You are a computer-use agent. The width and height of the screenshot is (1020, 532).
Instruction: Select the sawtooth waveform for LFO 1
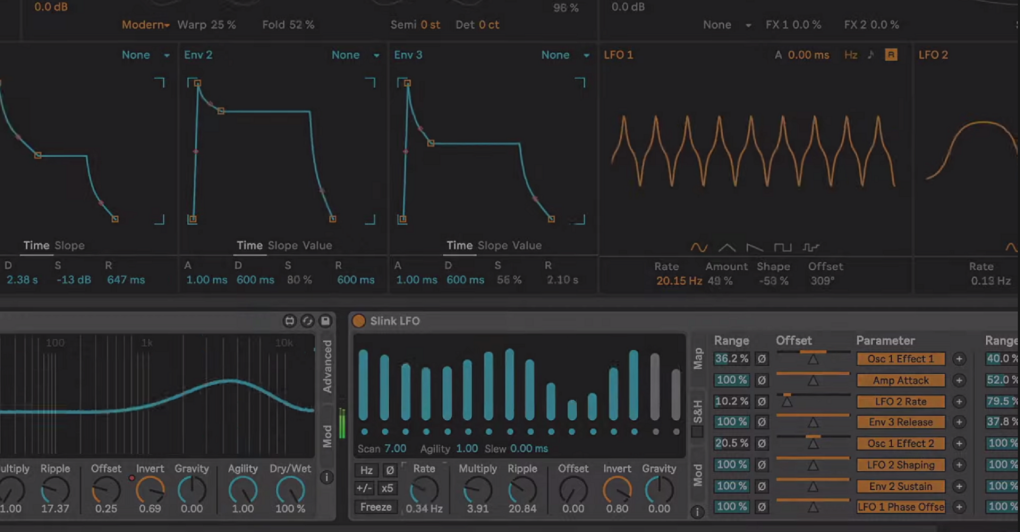[755, 248]
